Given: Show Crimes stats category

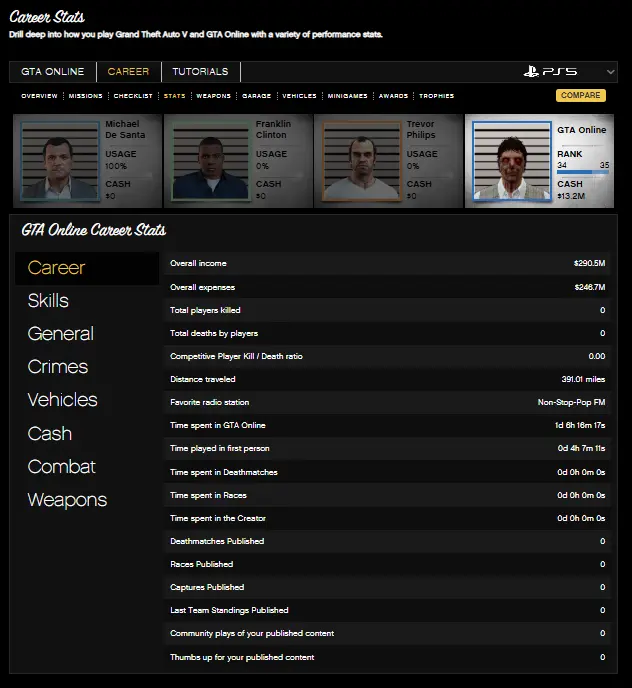Looking at the screenshot, I should click(58, 367).
